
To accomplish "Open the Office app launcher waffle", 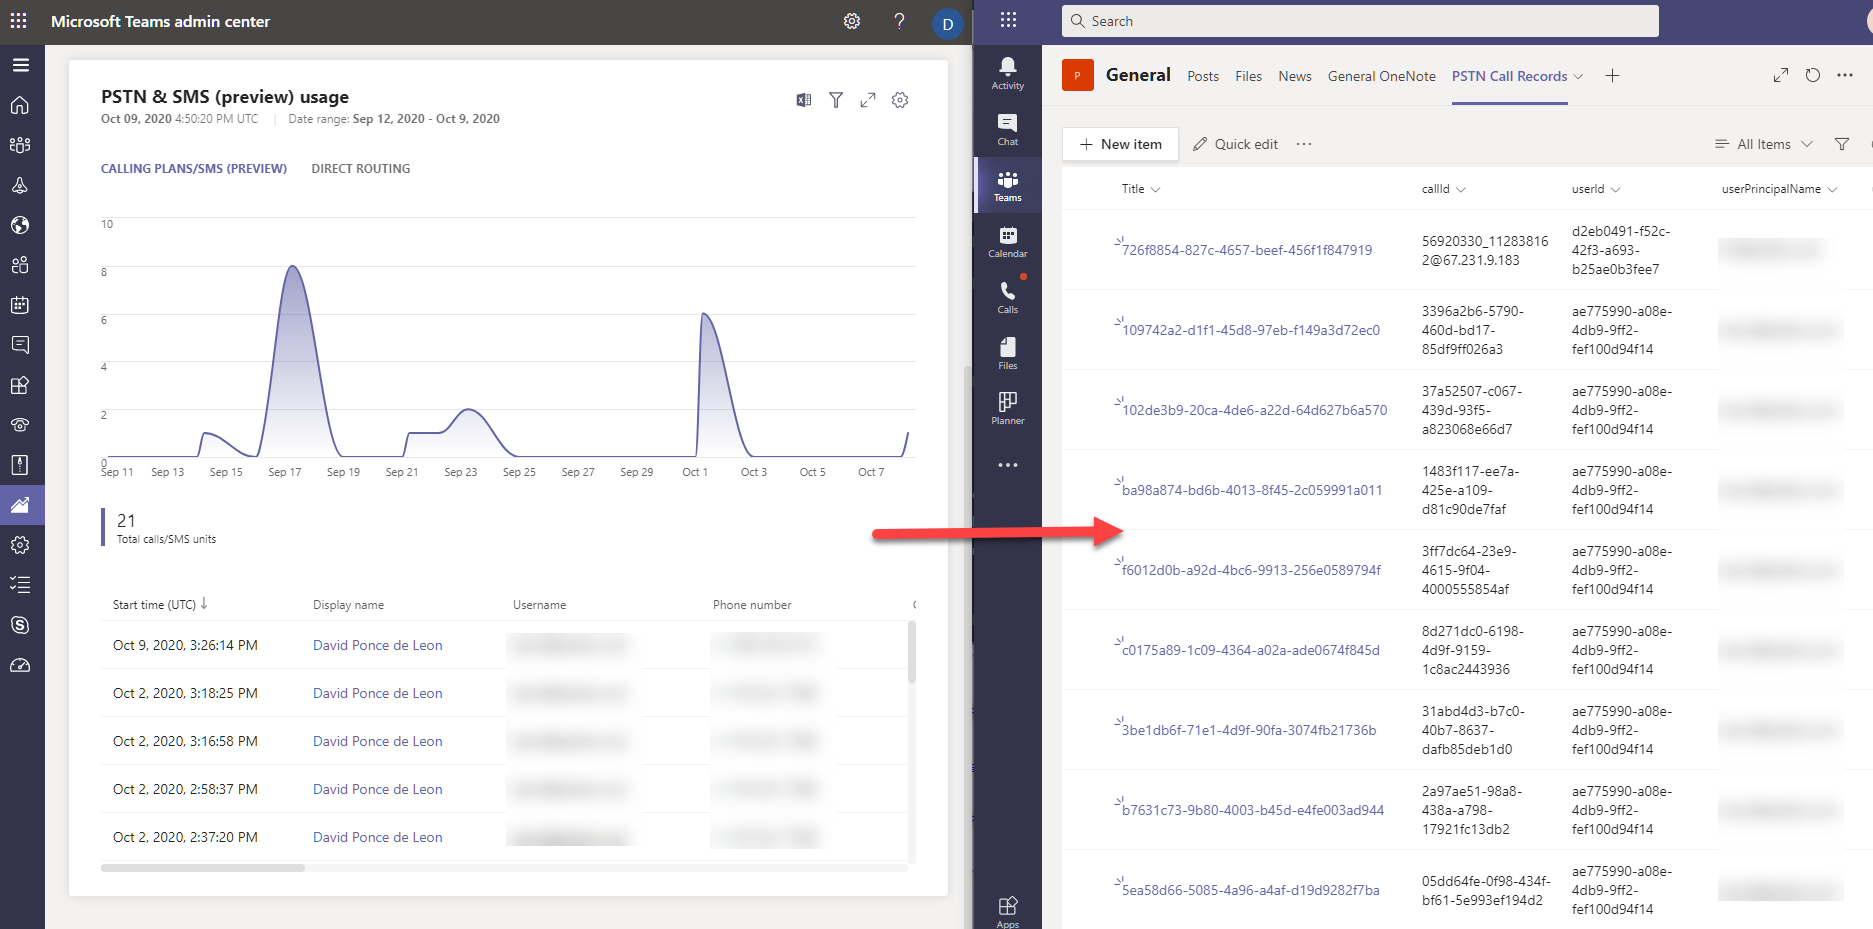I will [x=1008, y=21].
